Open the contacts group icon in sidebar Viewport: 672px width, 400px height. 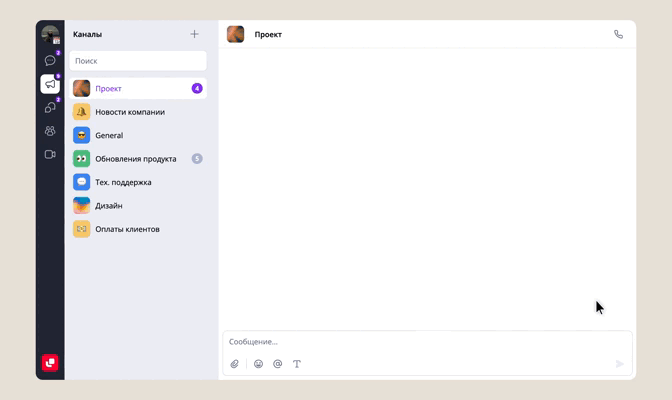(50, 131)
